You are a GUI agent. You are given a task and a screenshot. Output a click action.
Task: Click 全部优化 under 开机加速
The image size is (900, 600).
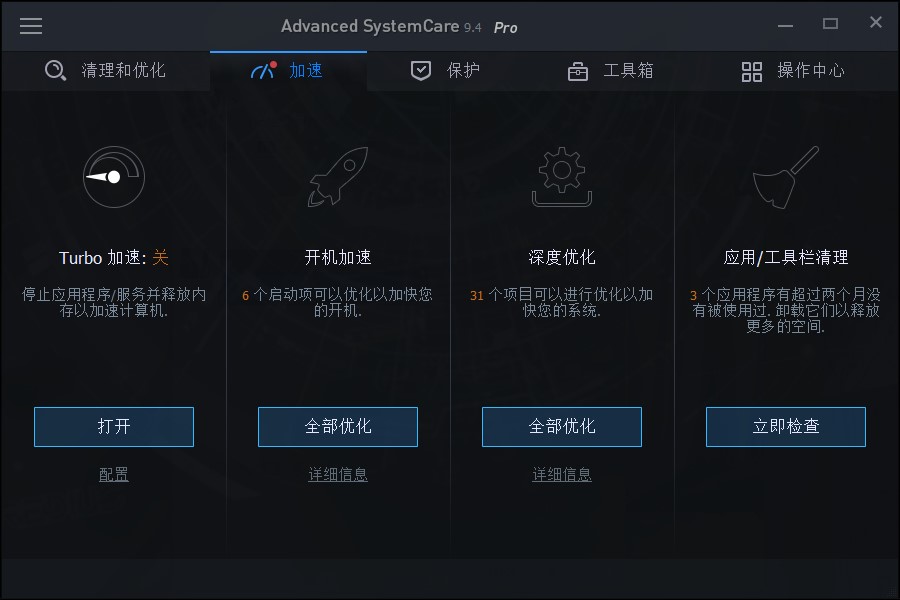coord(338,427)
